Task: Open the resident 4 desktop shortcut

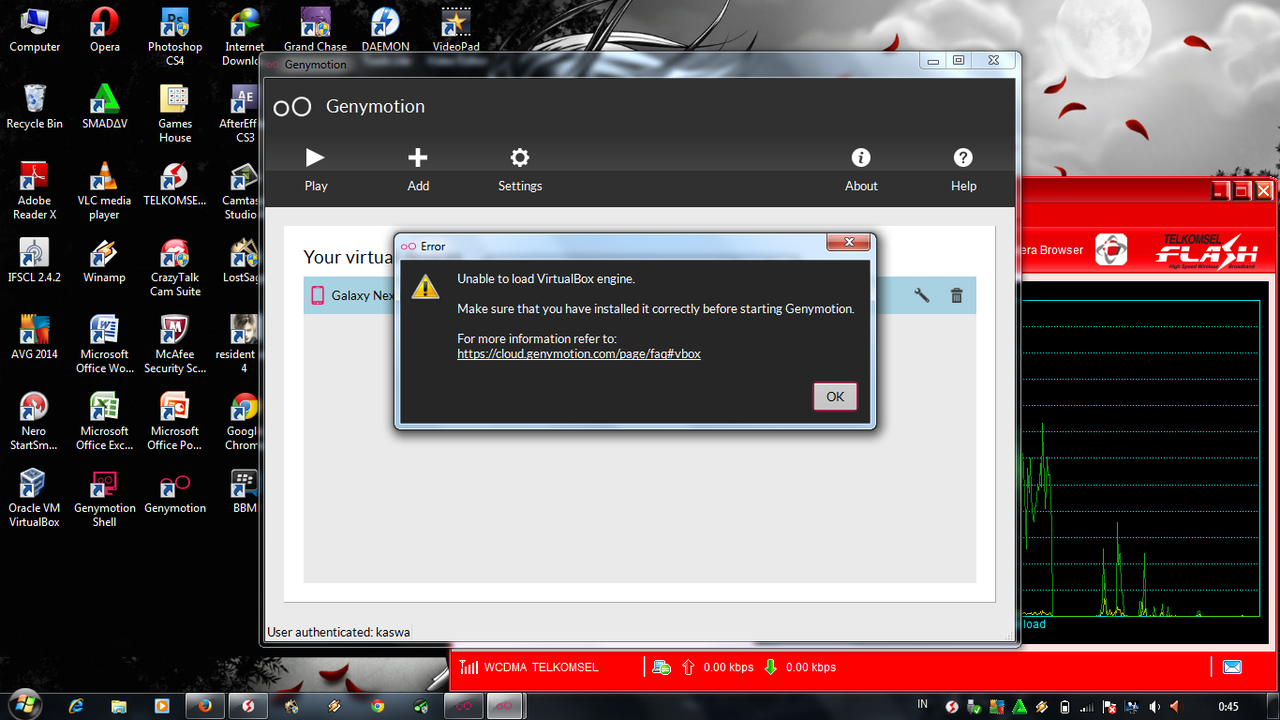Action: pos(238,345)
